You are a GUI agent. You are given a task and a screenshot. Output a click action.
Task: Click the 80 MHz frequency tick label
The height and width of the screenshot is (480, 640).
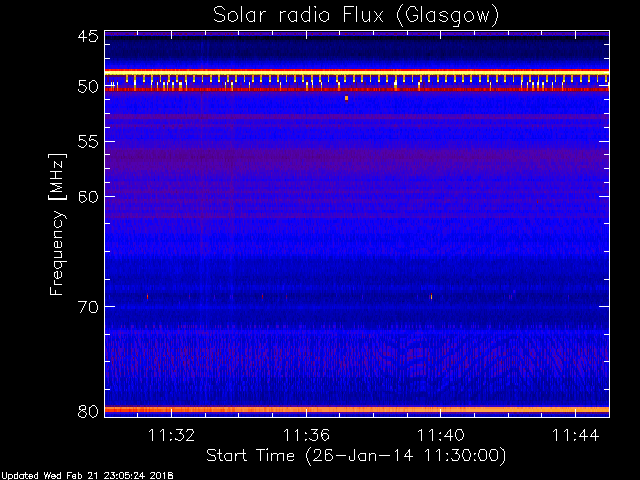point(88,411)
